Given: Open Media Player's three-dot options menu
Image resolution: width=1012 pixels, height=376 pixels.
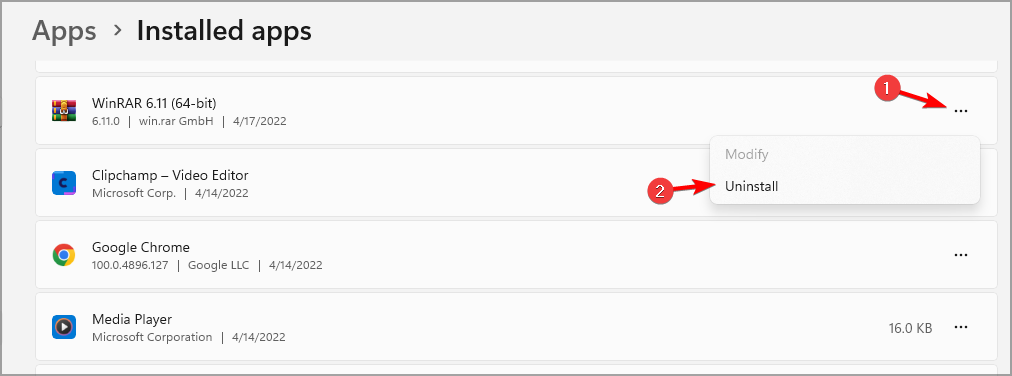Looking at the screenshot, I should [960, 328].
